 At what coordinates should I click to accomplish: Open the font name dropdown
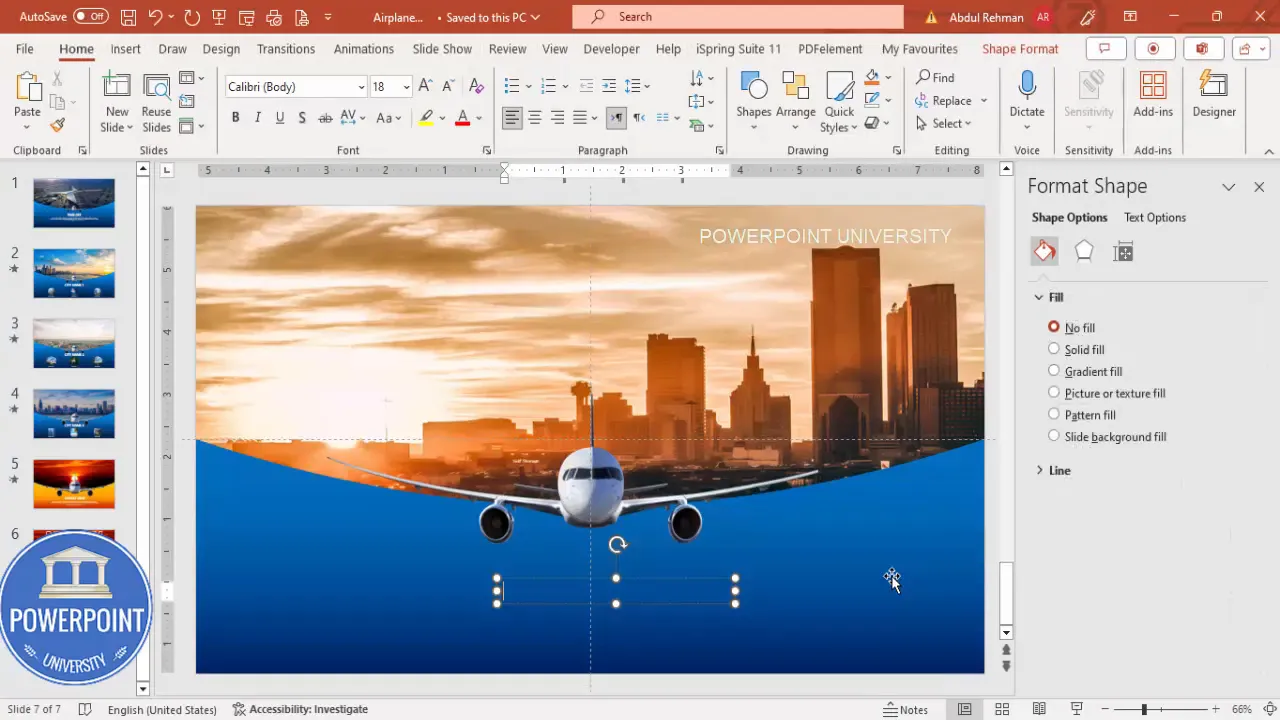point(361,87)
